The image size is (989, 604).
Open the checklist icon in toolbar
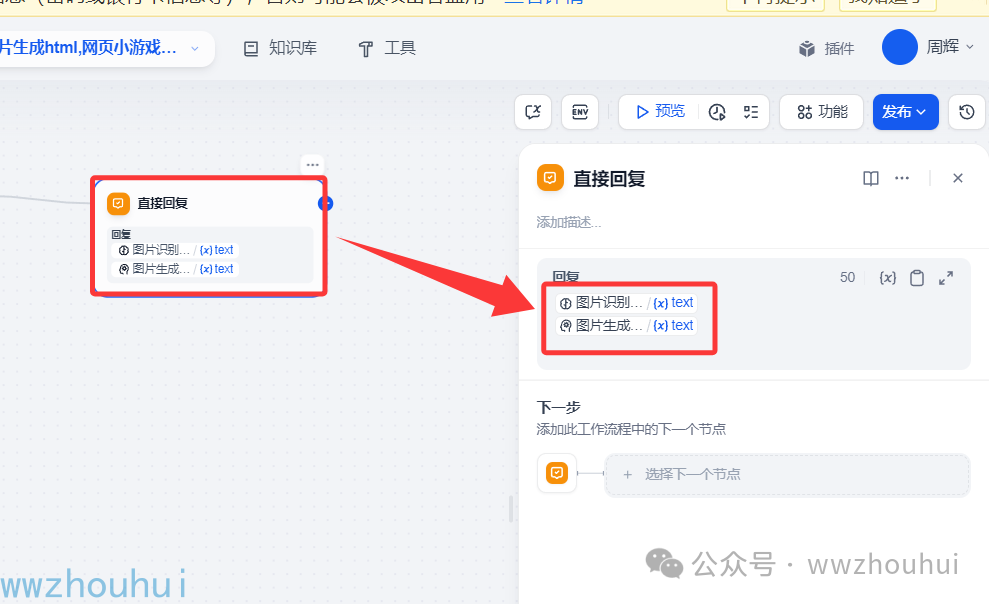tap(751, 112)
